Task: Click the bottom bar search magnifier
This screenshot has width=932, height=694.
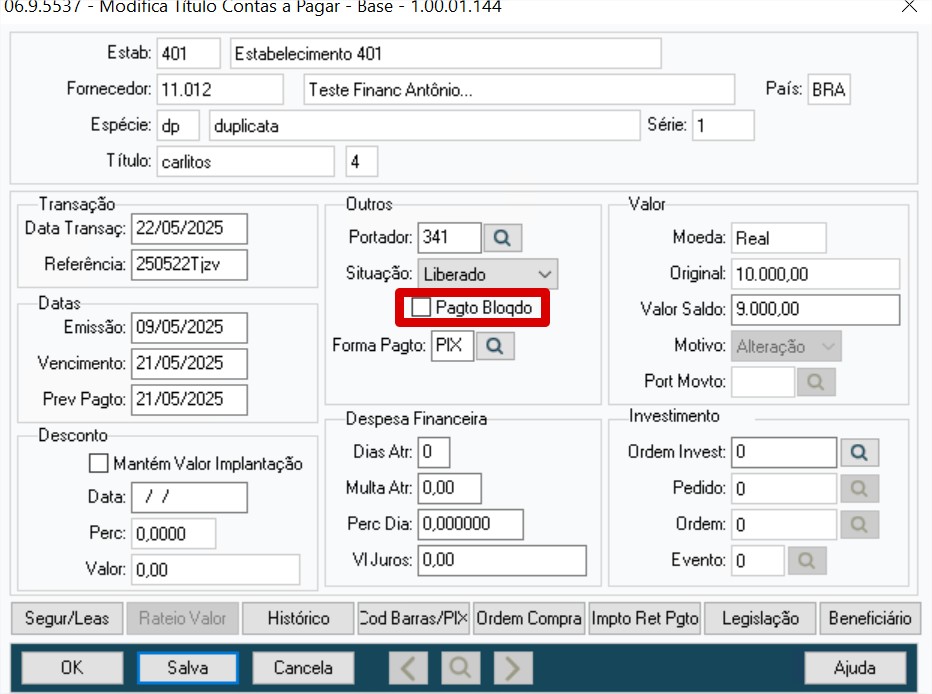Action: [461, 667]
